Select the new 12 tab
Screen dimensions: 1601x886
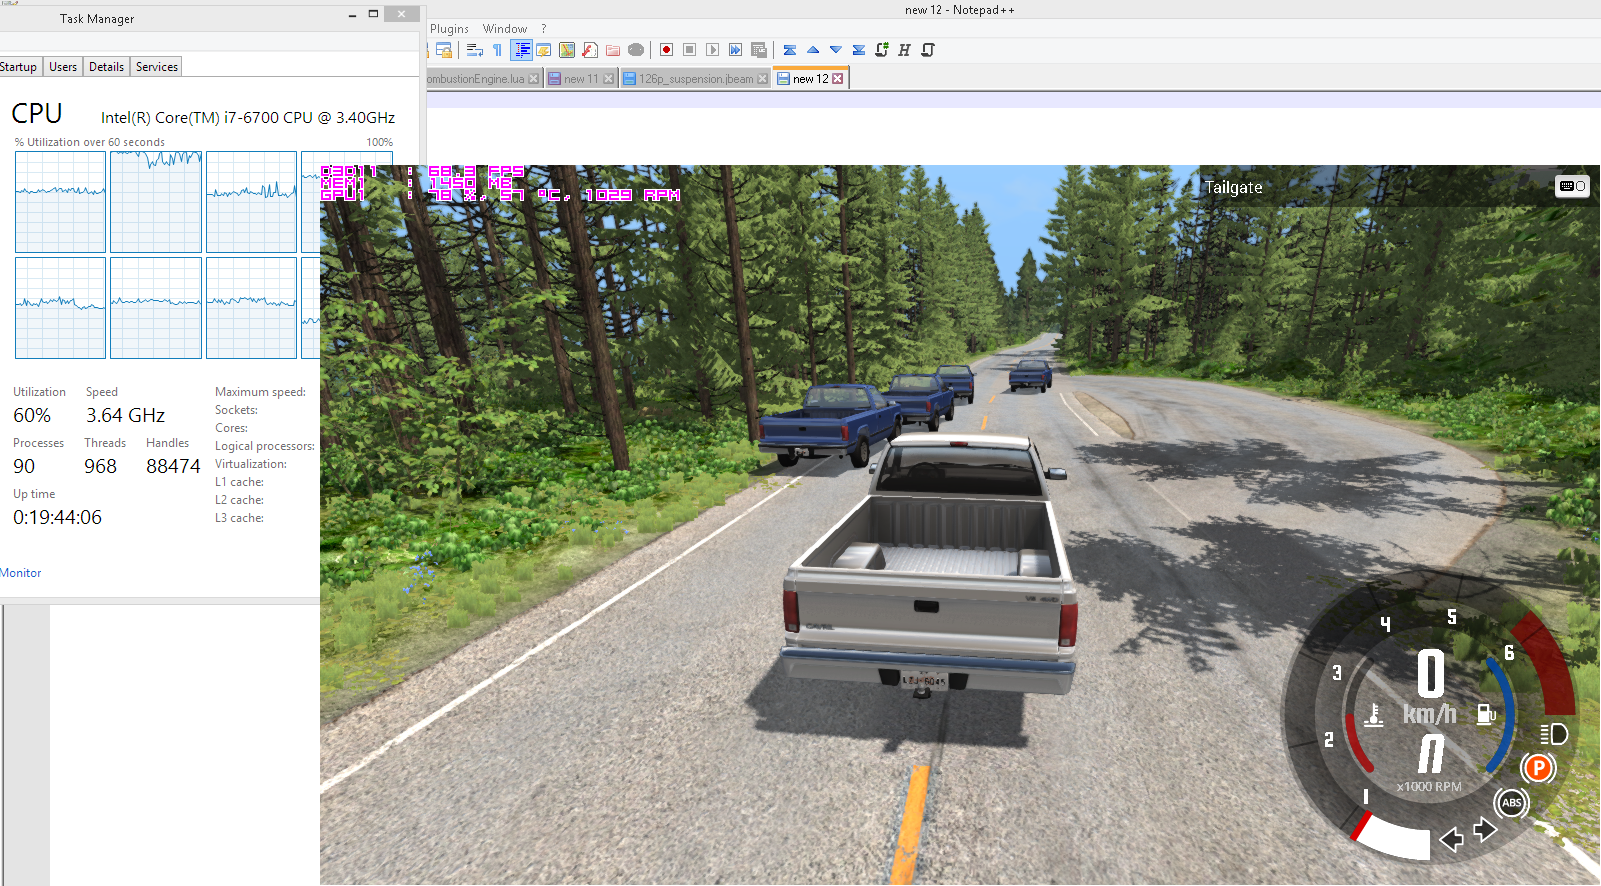811,79
